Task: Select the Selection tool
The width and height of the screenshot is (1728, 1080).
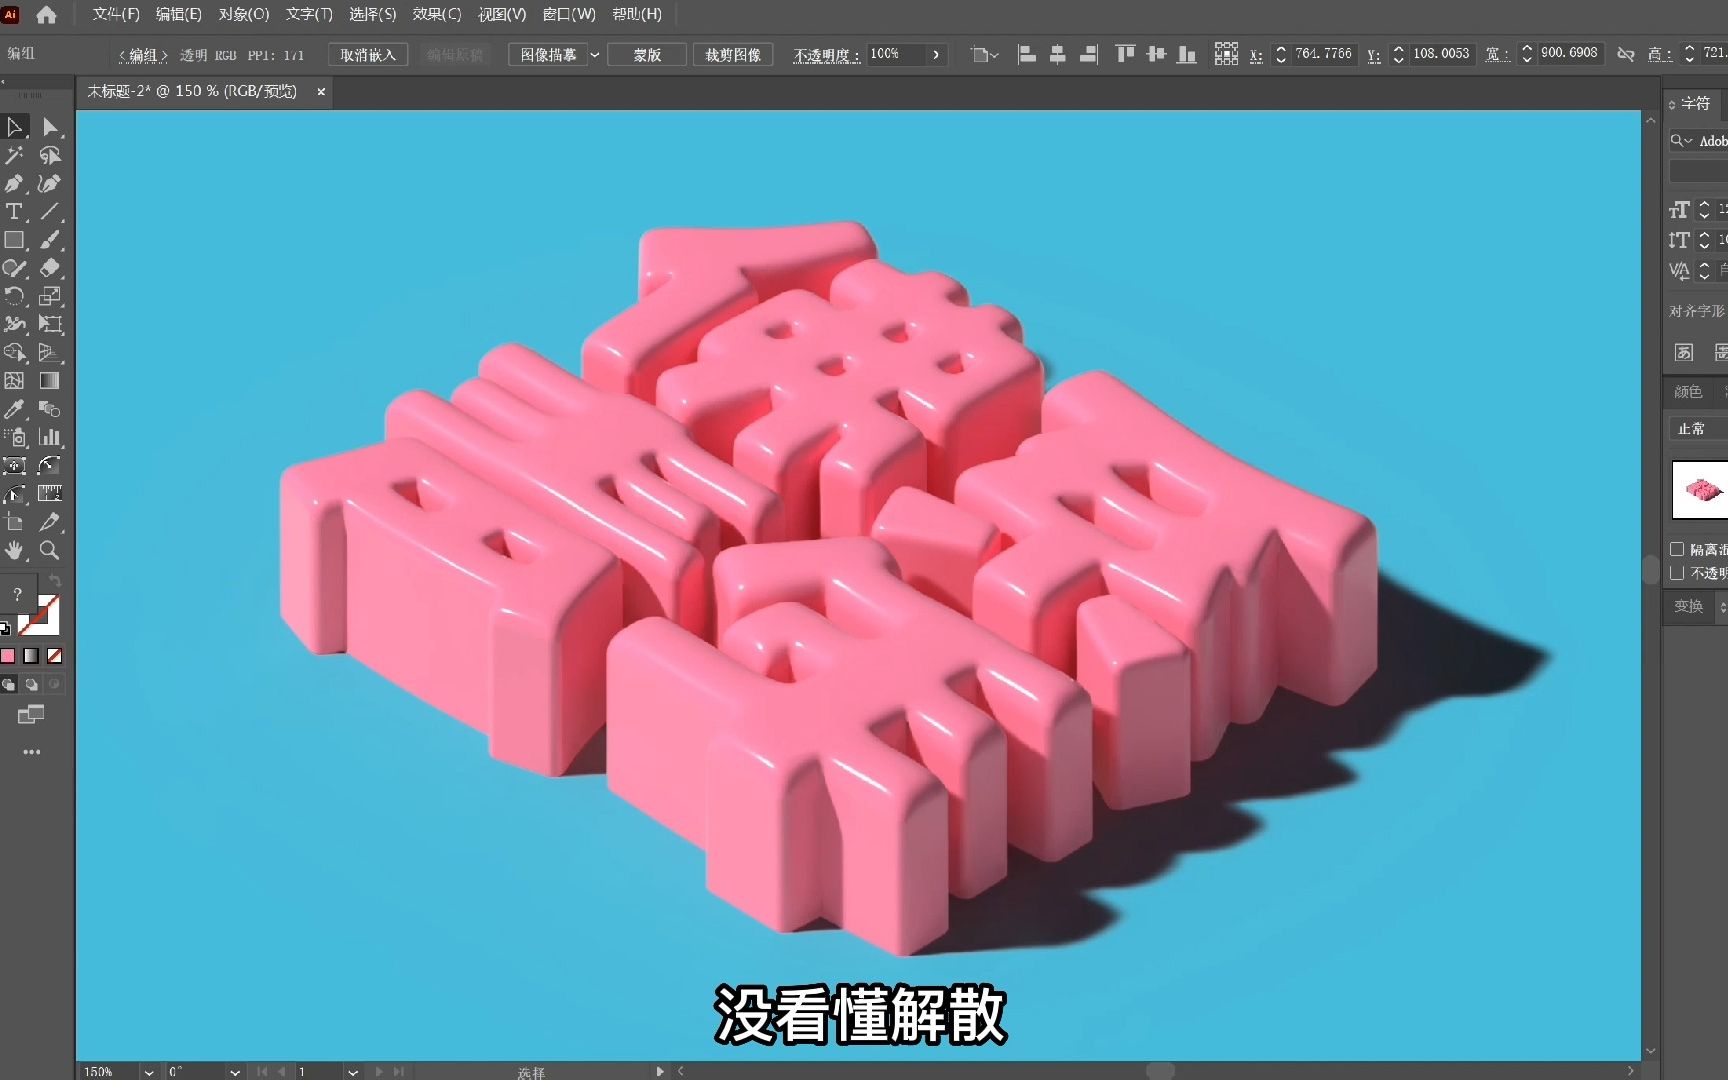Action: click(14, 127)
